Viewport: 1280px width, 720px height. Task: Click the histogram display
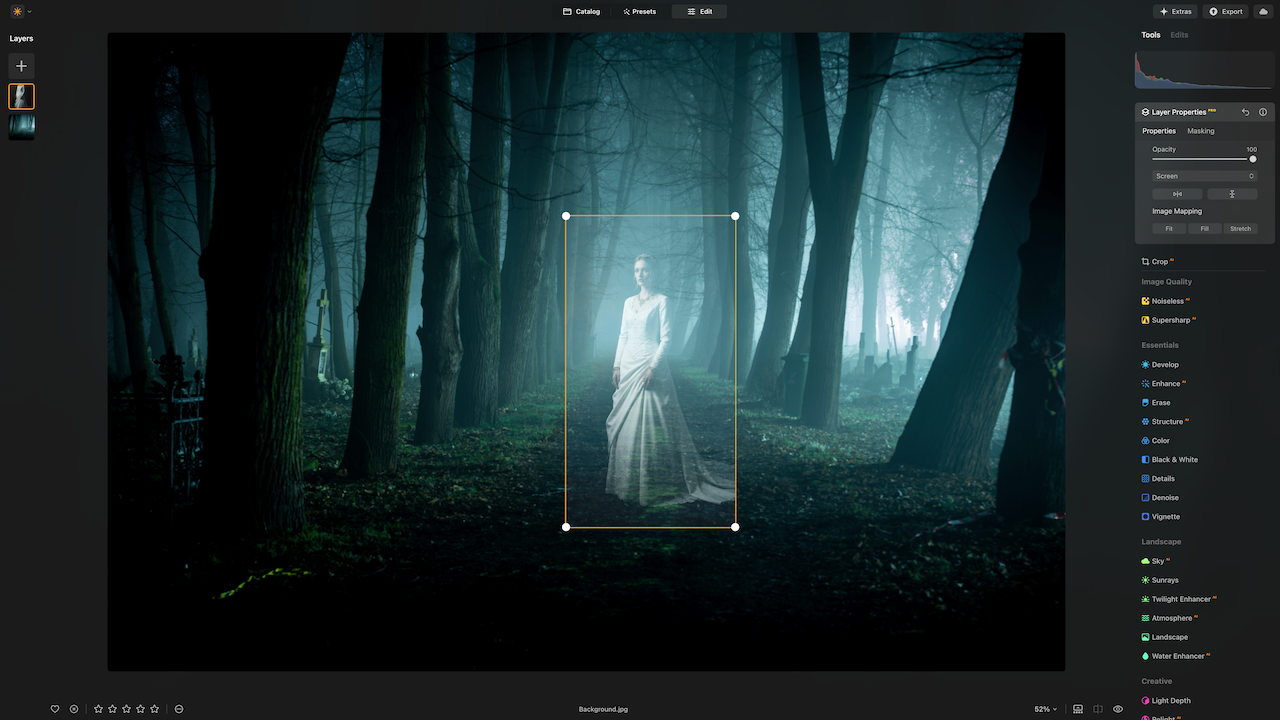pos(1204,70)
